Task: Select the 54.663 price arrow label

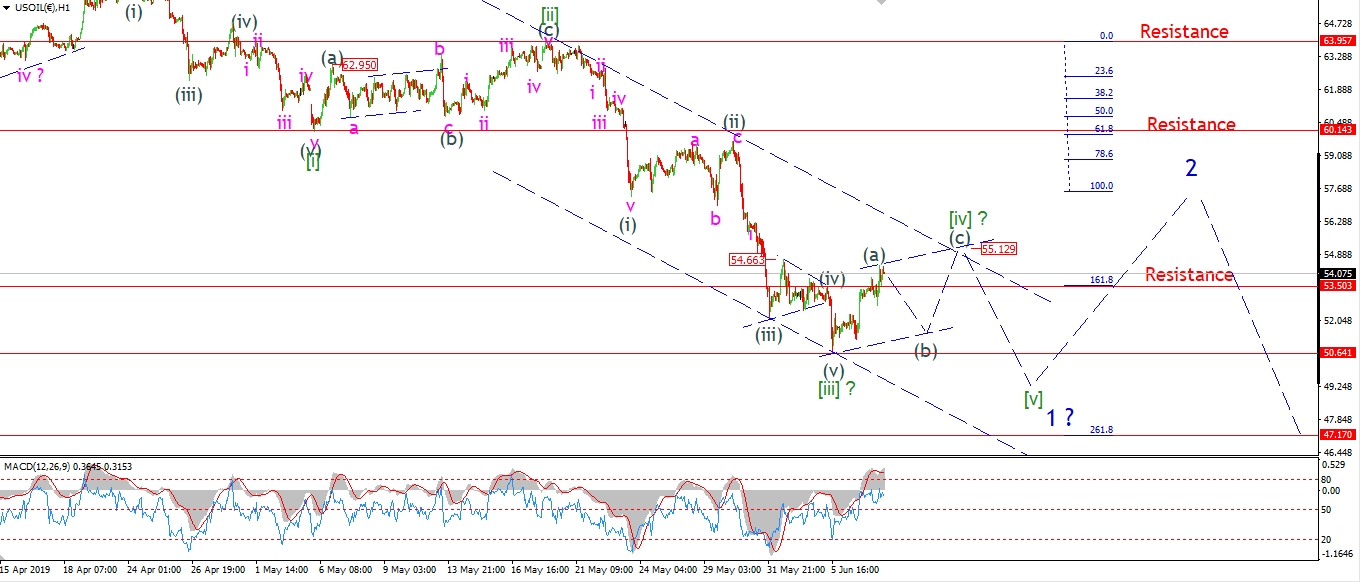Action: pos(747,259)
